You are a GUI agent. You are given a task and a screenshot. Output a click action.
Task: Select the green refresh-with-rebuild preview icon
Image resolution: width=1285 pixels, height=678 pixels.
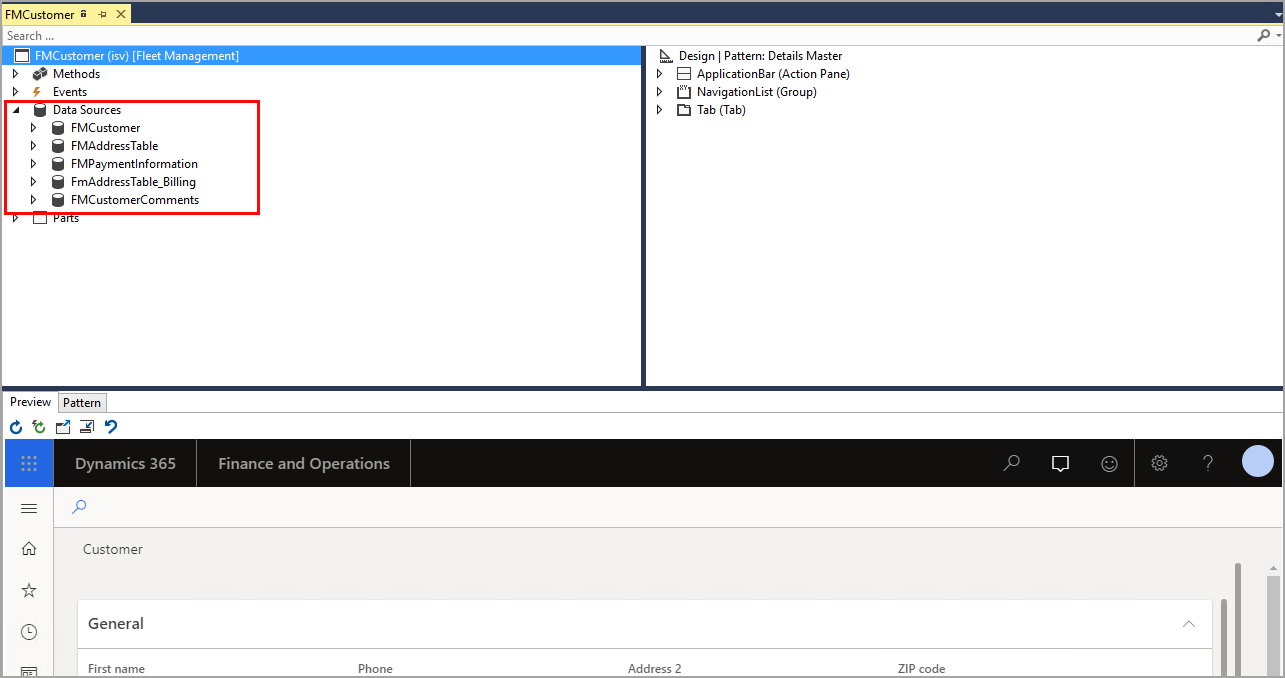[x=39, y=426]
